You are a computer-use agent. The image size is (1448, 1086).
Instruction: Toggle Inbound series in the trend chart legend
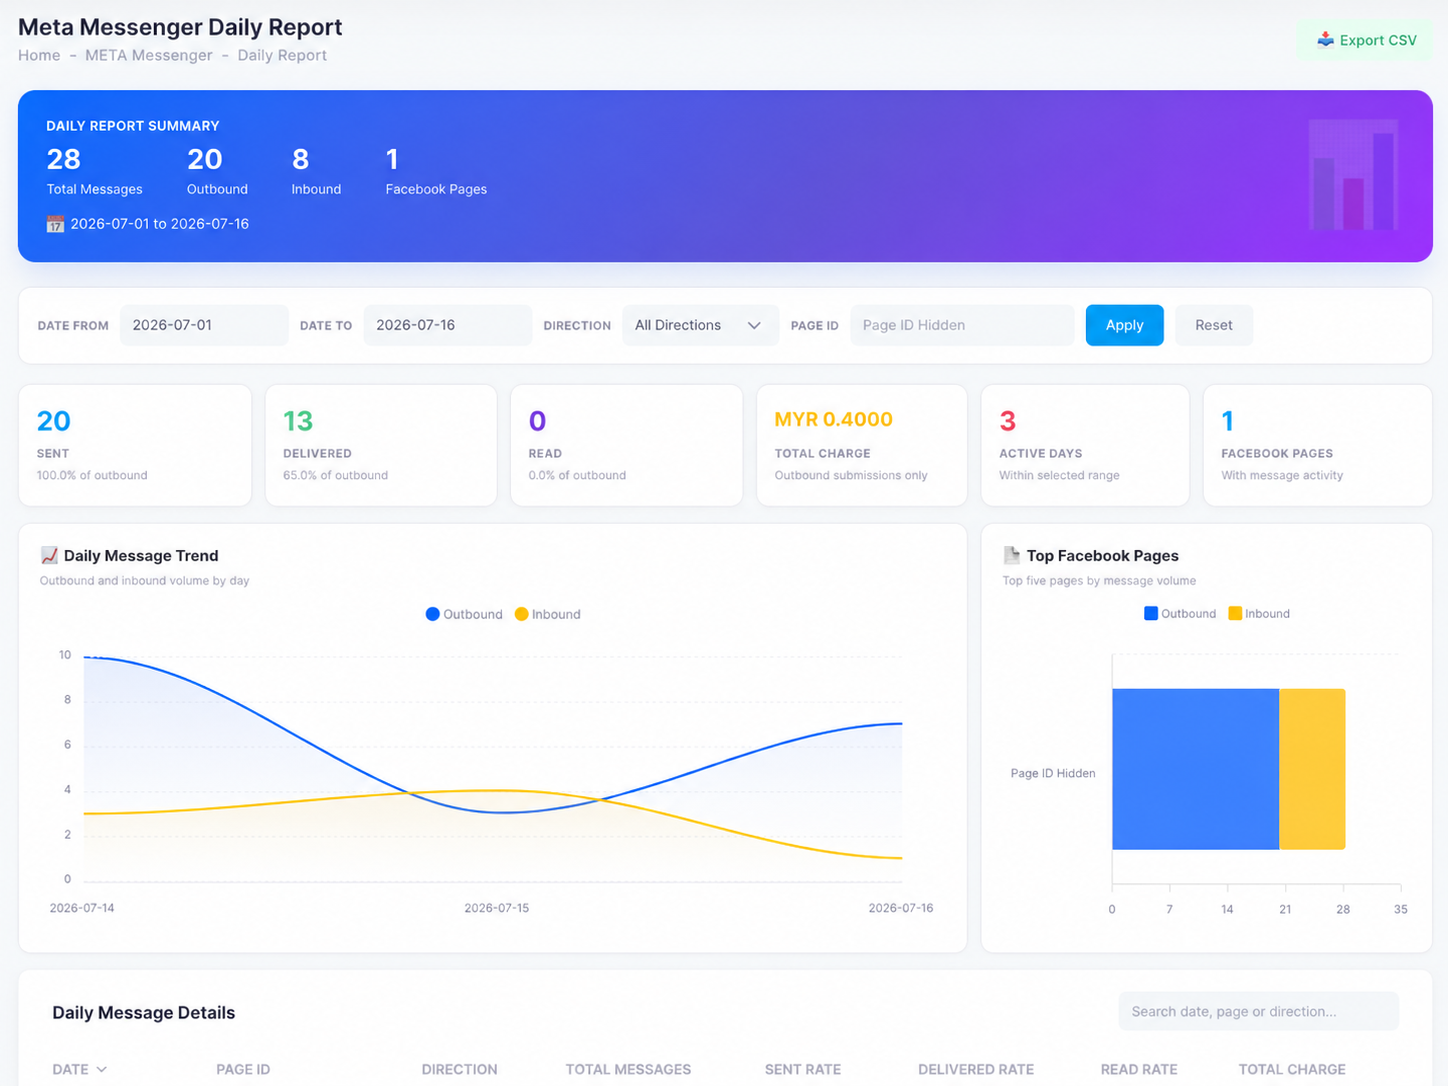[547, 614]
